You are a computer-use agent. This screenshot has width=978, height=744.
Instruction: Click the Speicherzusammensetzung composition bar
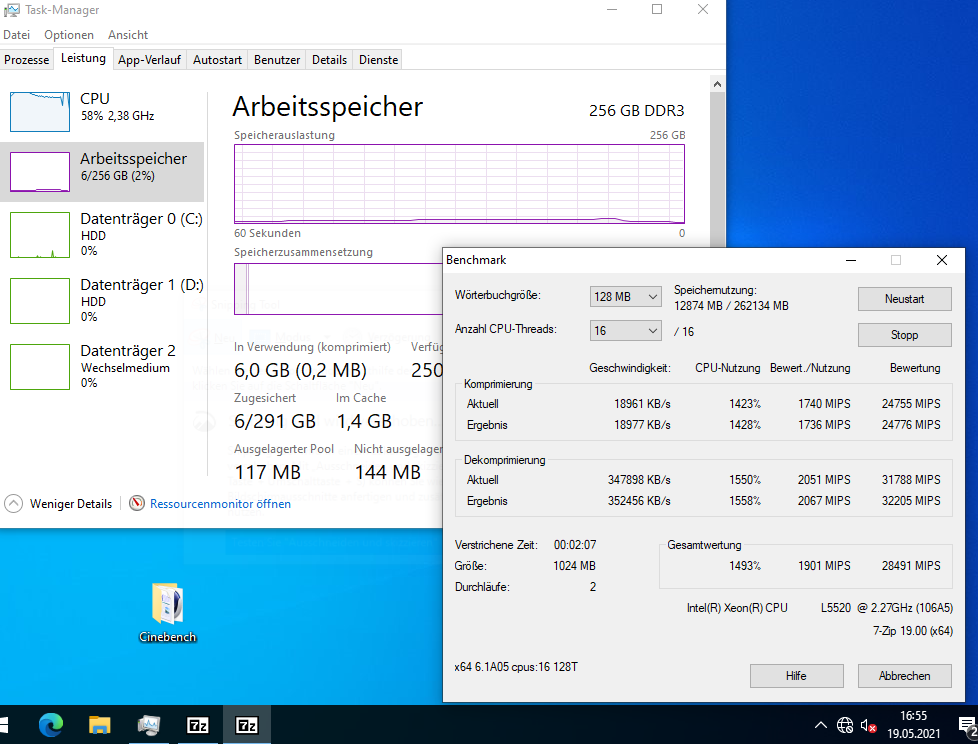(x=338, y=289)
